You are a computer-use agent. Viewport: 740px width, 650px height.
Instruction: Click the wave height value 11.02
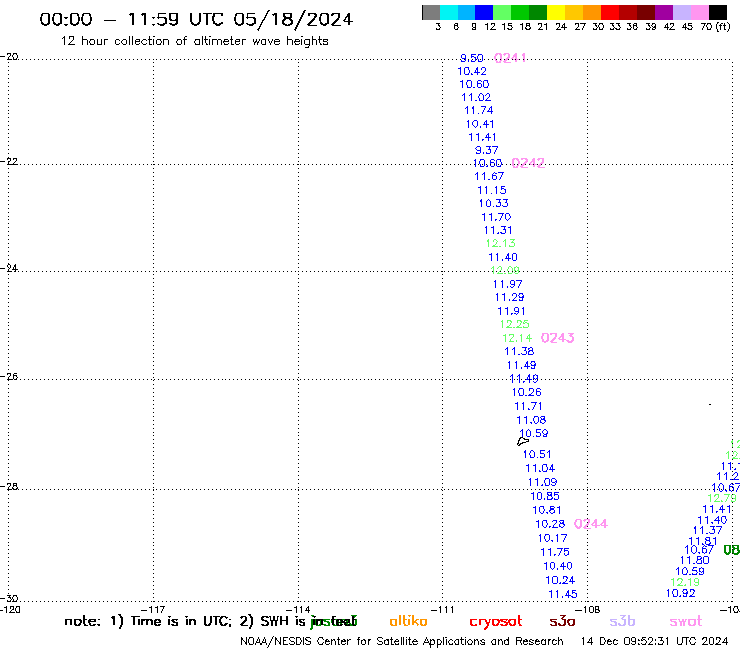coord(476,97)
